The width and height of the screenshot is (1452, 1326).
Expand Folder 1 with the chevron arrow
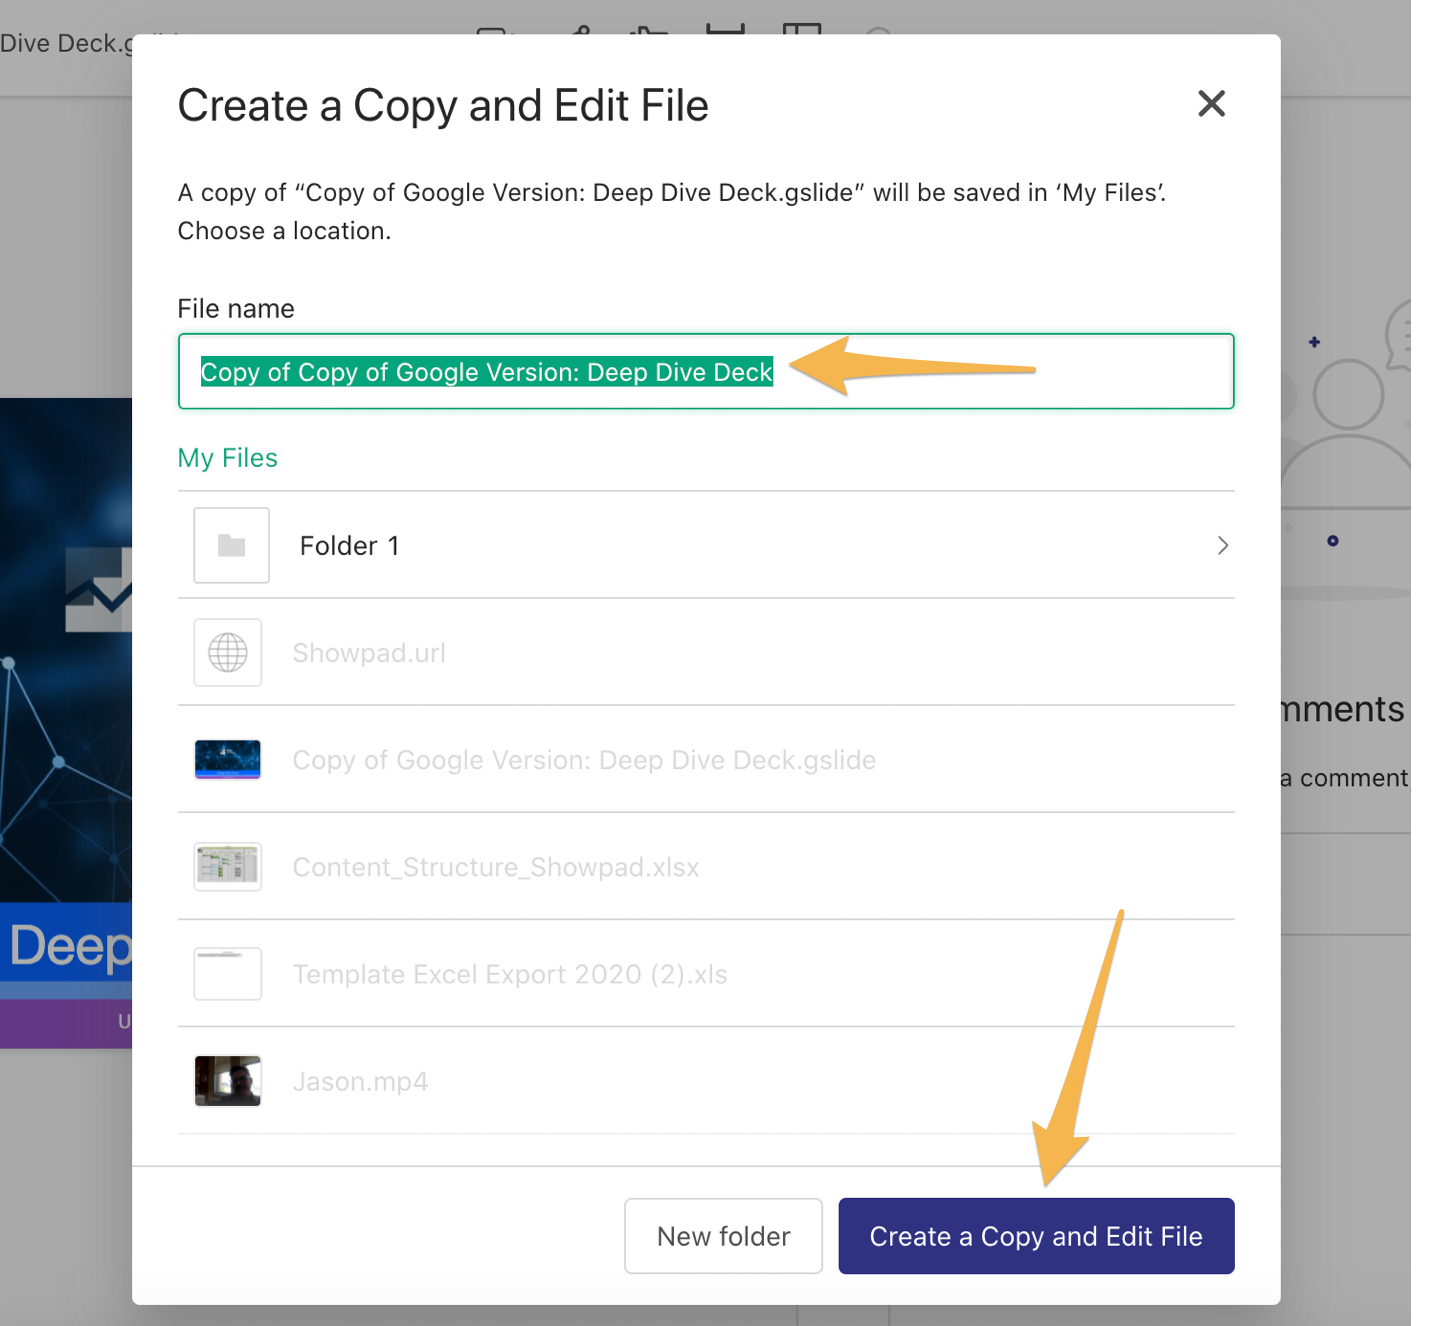[x=1222, y=545]
